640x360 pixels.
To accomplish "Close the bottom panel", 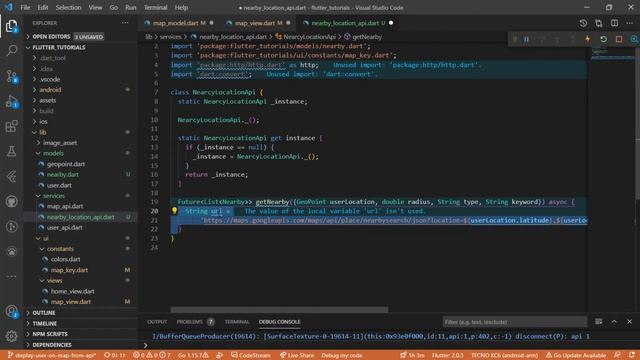I will coord(629,322).
